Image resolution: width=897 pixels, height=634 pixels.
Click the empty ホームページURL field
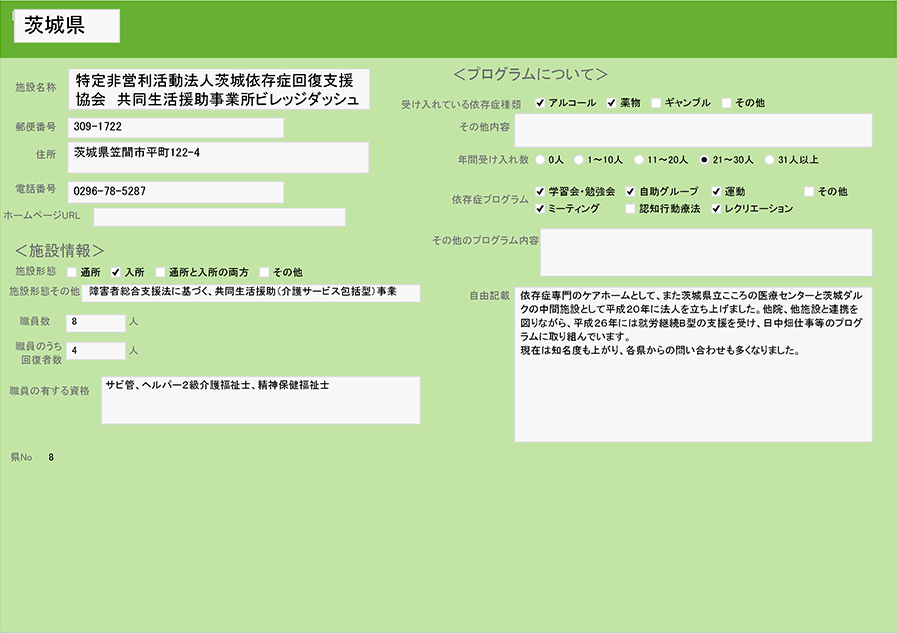coord(219,217)
